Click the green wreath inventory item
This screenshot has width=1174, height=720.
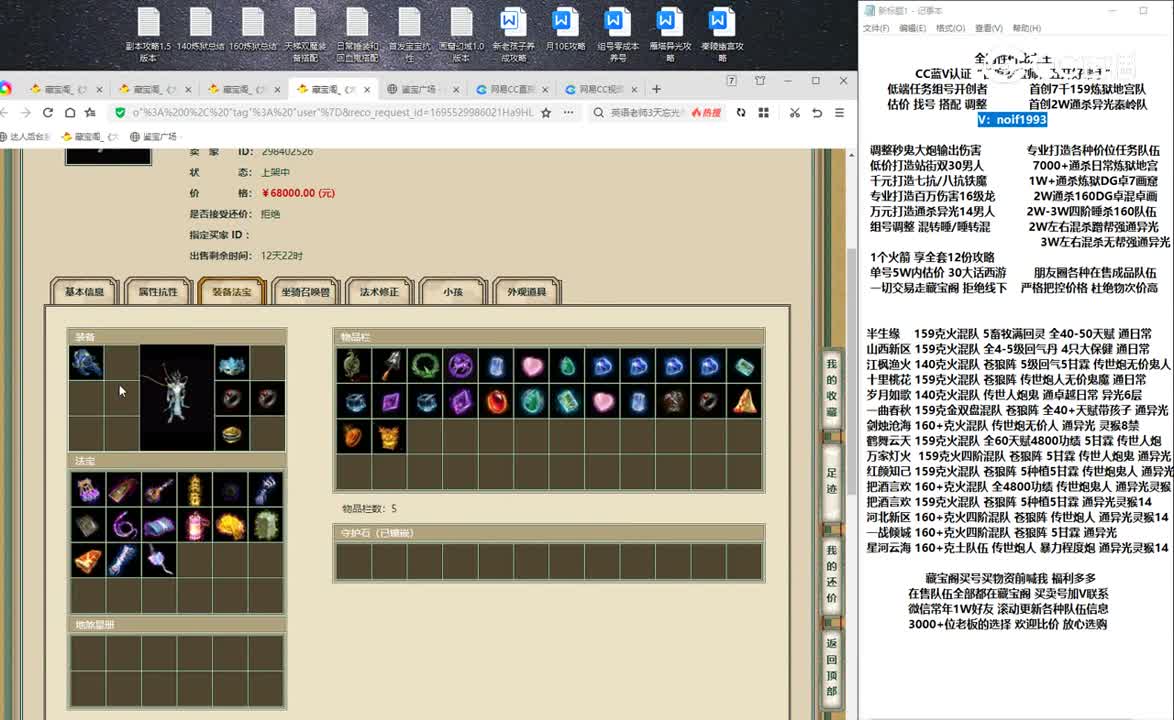pyautogui.click(x=425, y=365)
